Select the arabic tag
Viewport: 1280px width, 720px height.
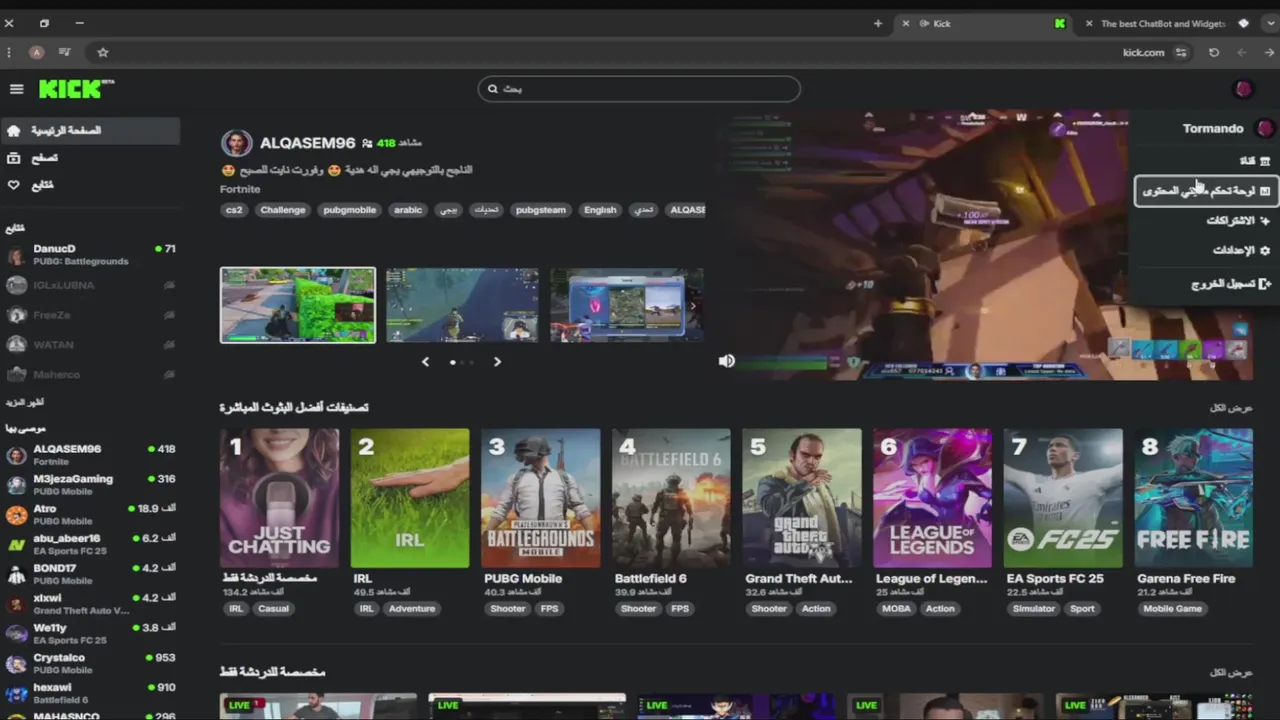[x=408, y=210]
